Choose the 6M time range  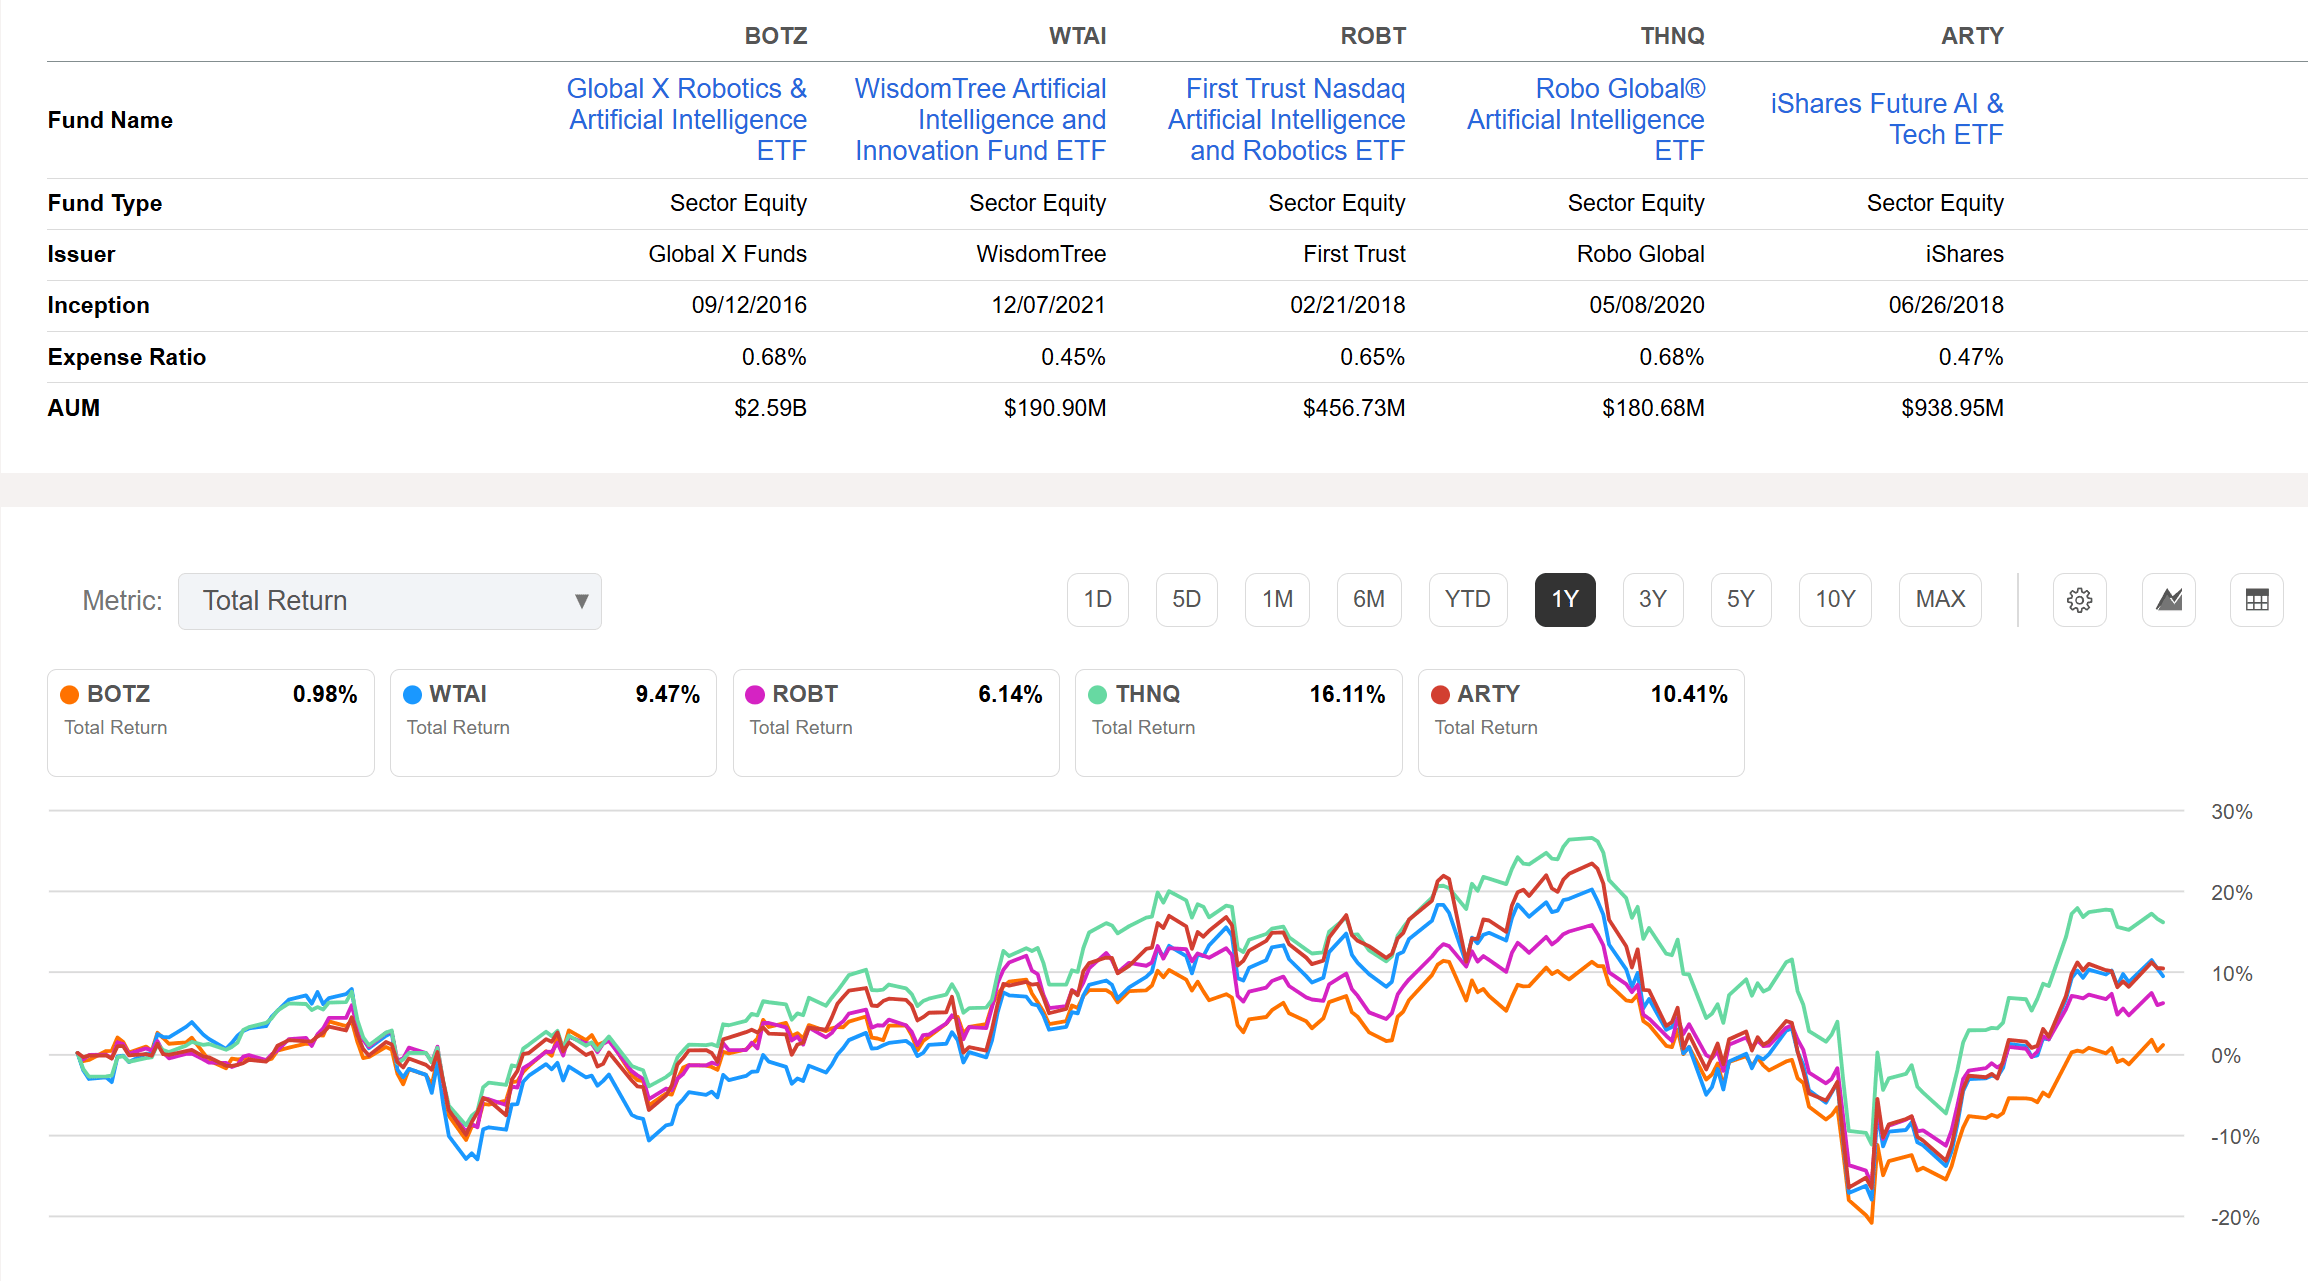(x=1369, y=599)
